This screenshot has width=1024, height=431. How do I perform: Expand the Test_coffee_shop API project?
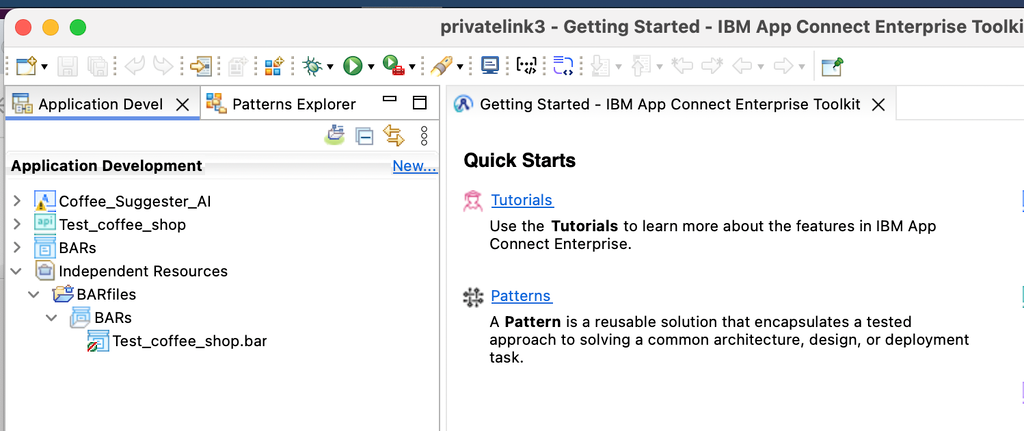[16, 224]
